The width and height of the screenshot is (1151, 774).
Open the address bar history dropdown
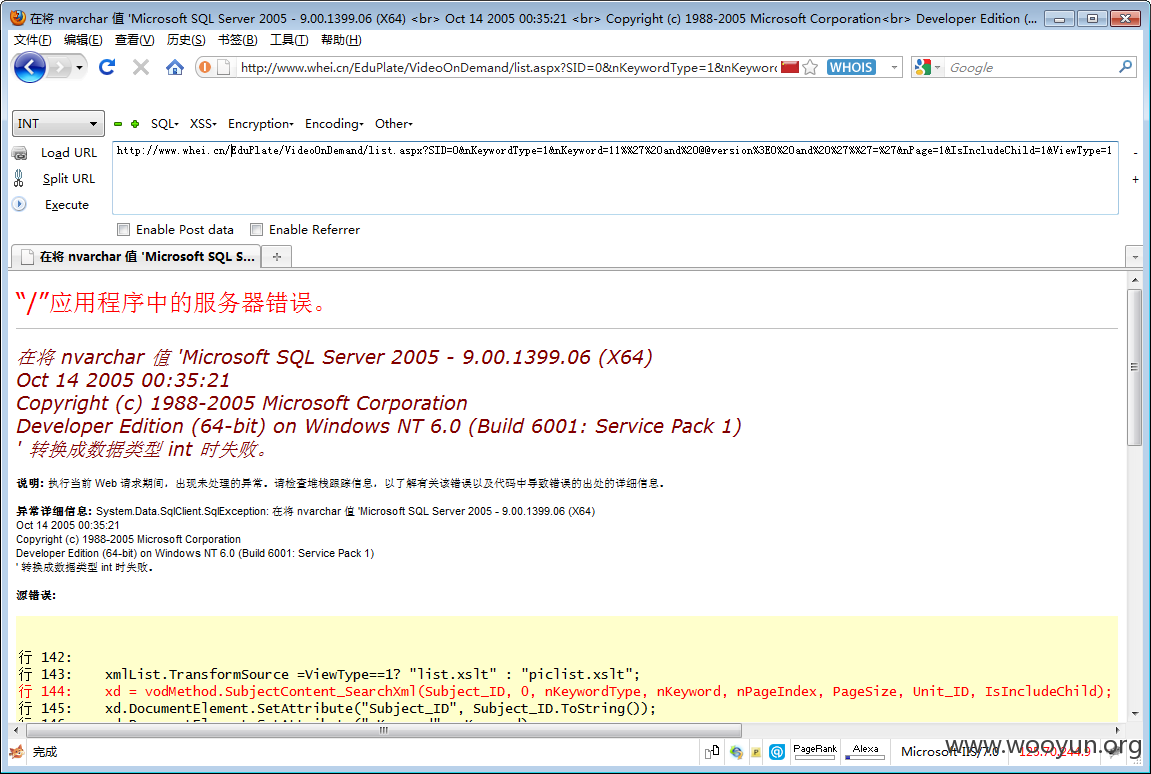coord(894,68)
